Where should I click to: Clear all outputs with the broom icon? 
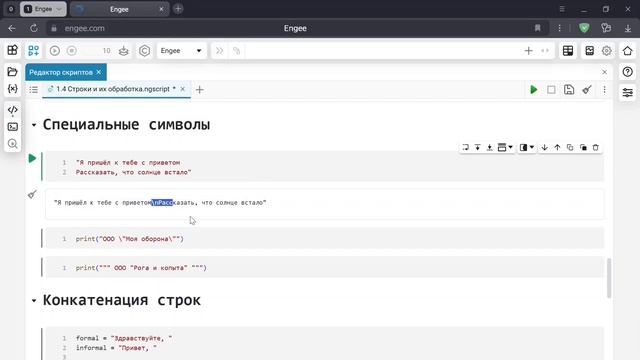click(587, 90)
